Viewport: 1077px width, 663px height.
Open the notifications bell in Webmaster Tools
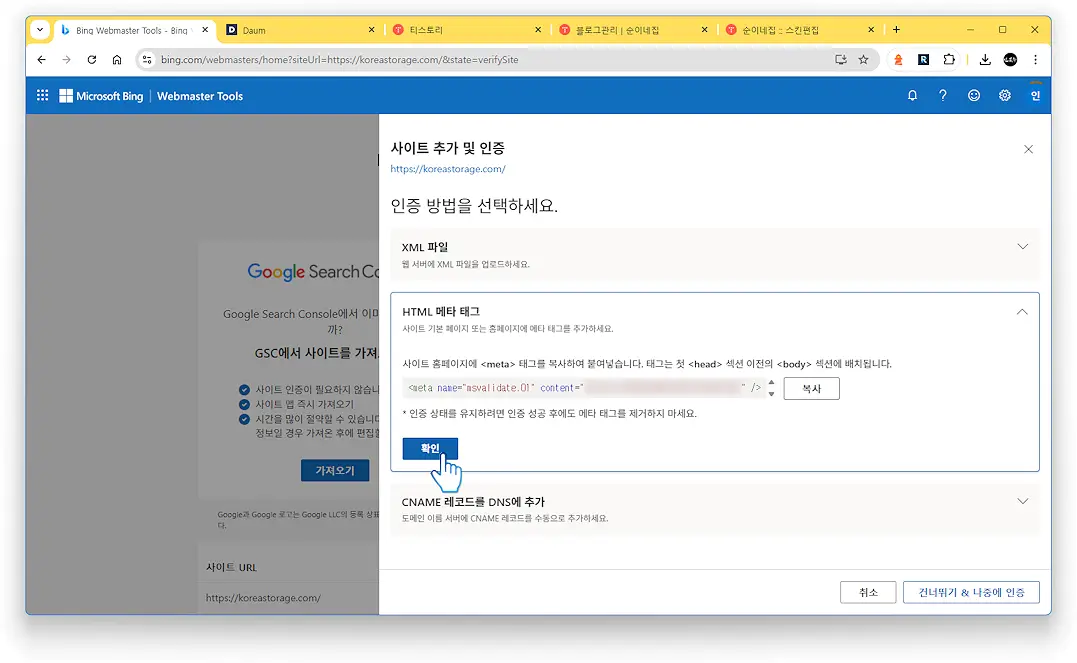(912, 95)
